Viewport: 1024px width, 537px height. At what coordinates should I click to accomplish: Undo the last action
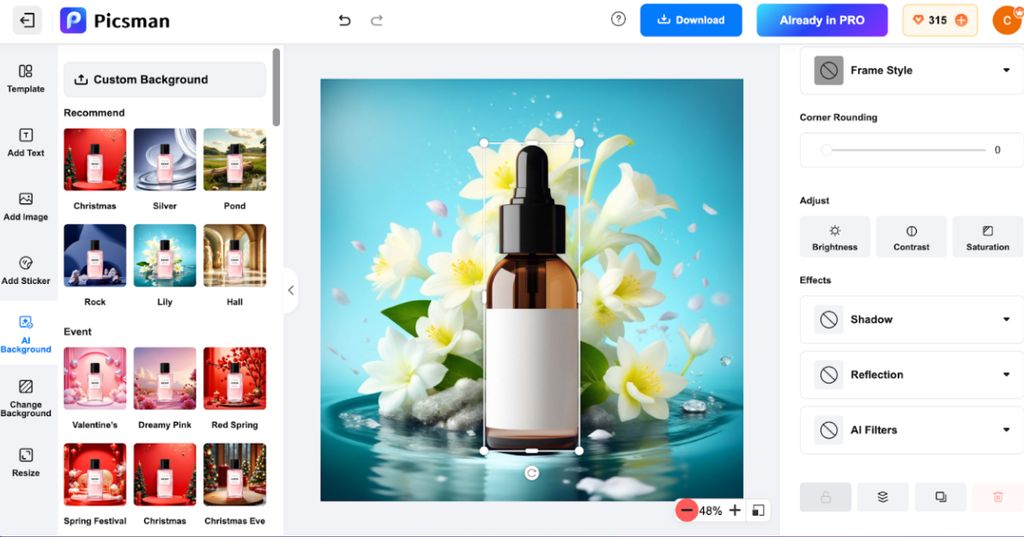pyautogui.click(x=344, y=20)
